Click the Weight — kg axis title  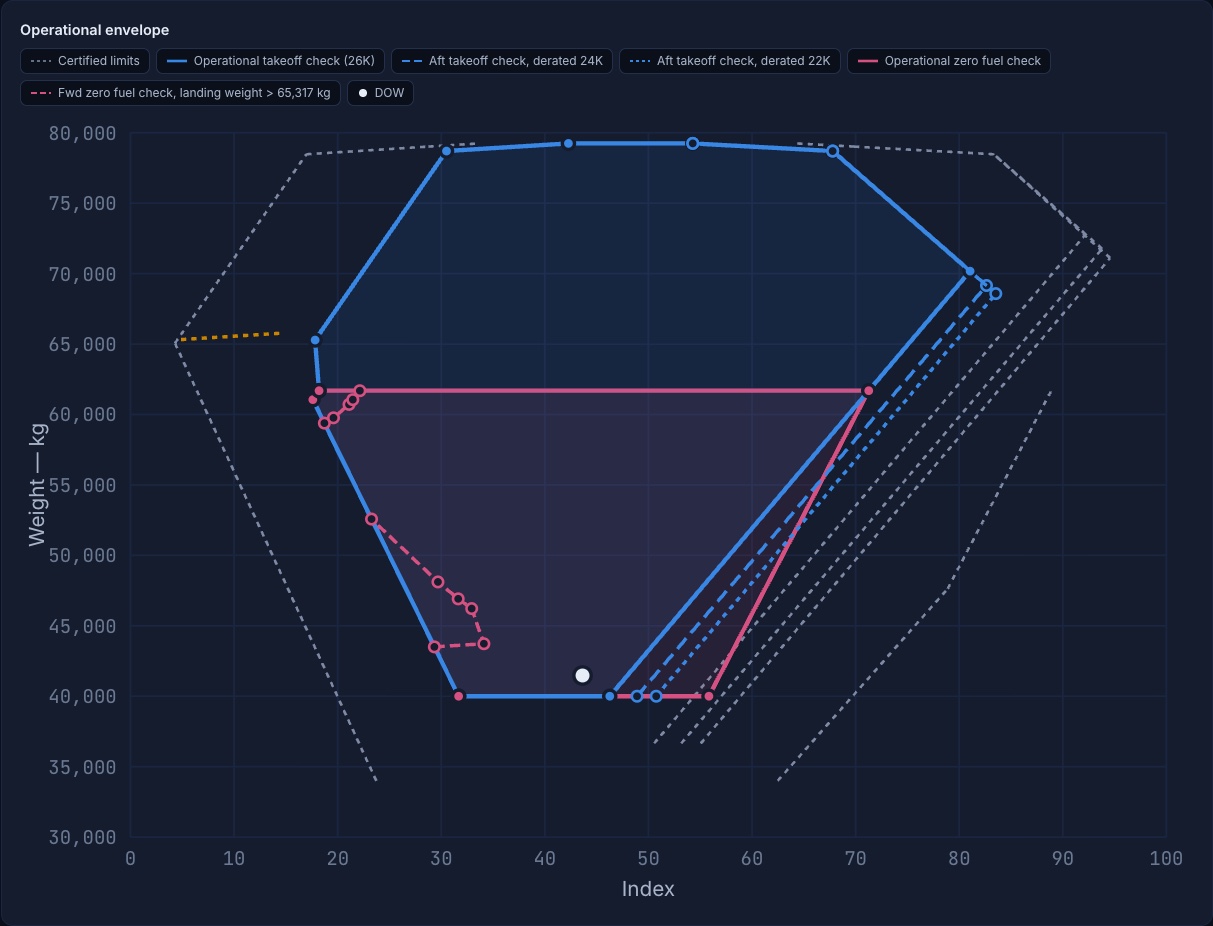[37, 484]
